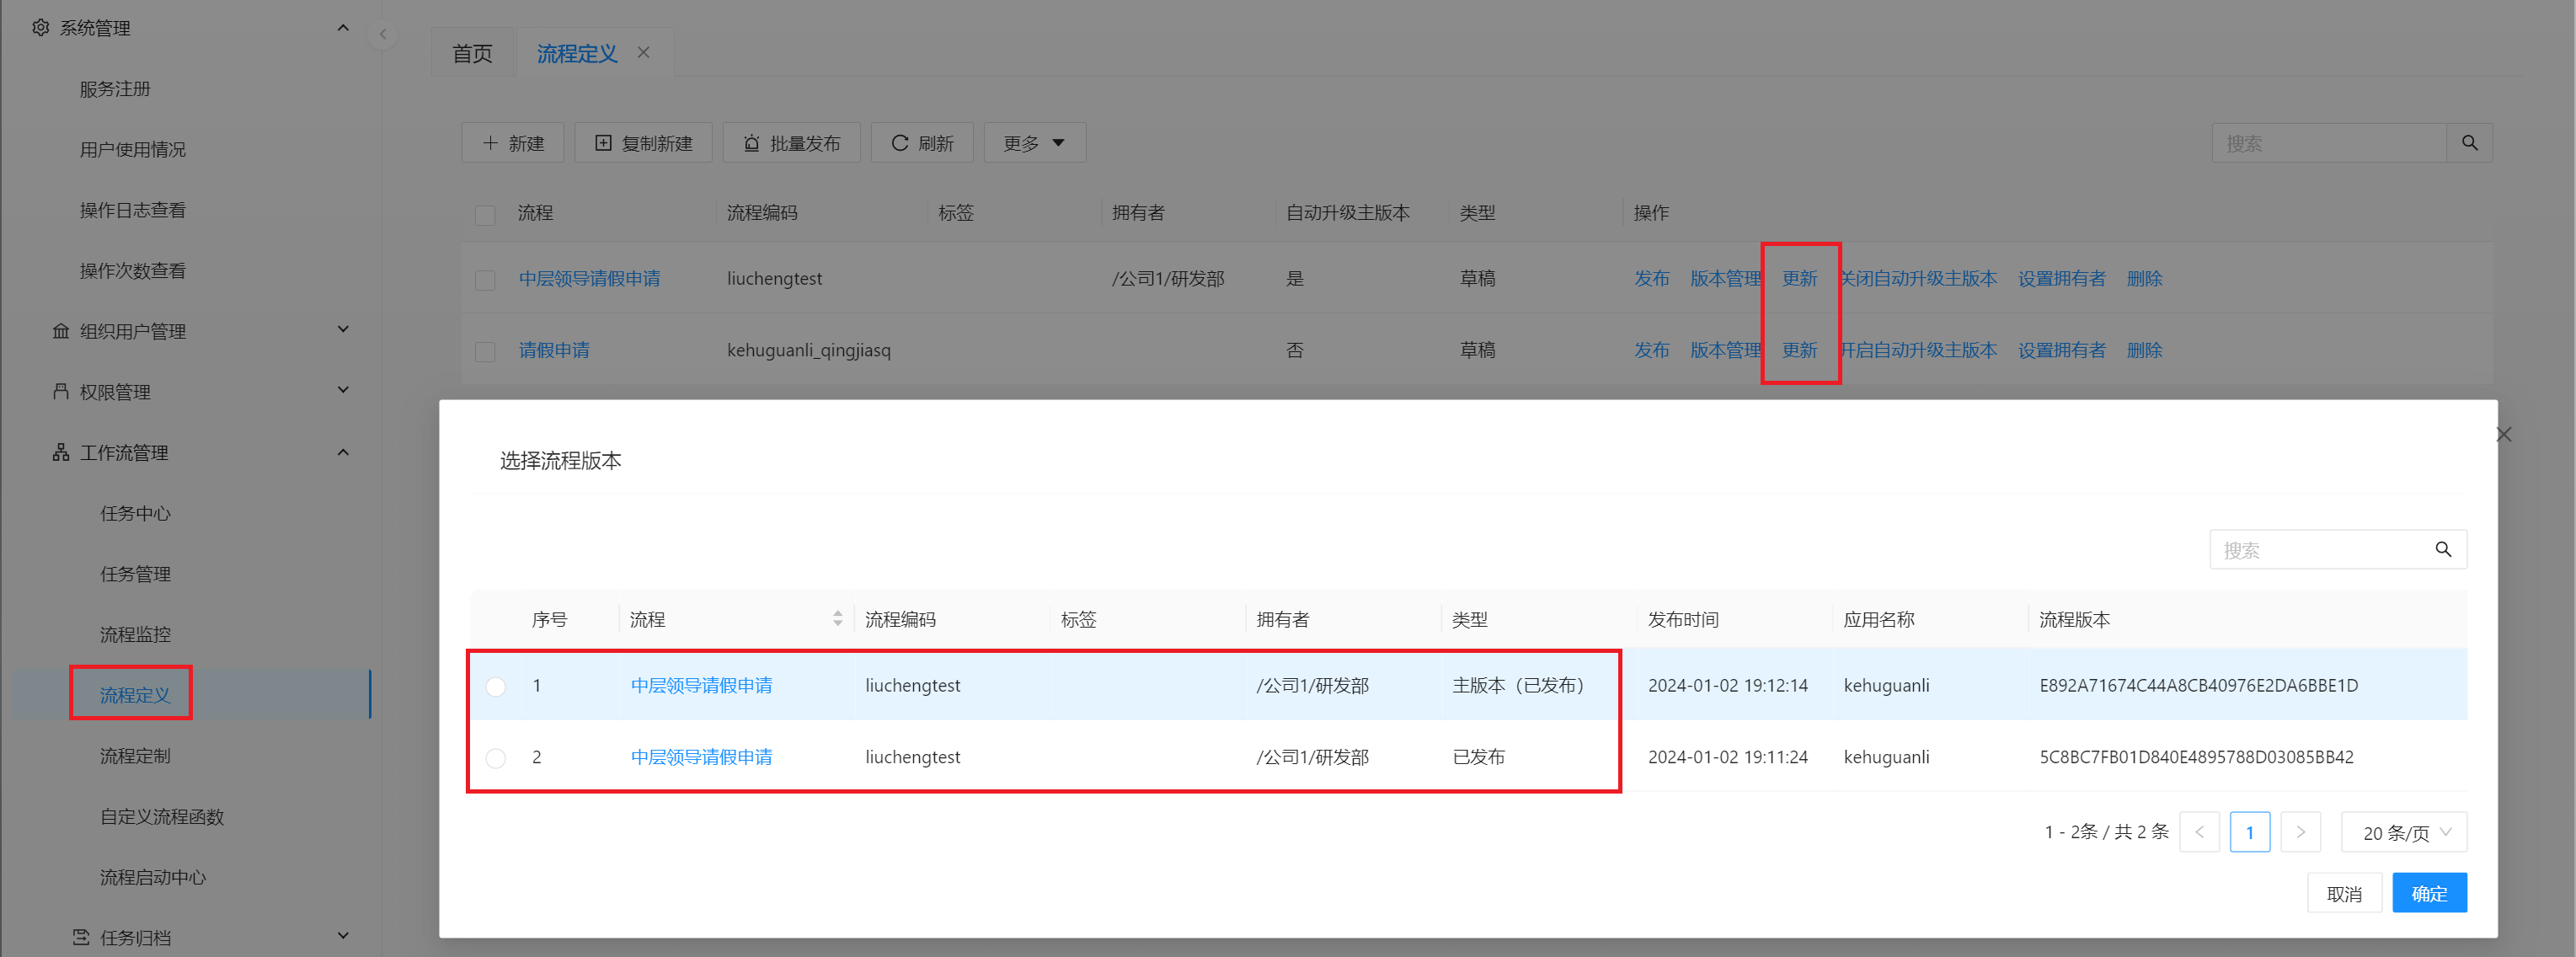Click 删除 for the 中层领导请假申请 row
The image size is (2576, 957).
[x=2145, y=278]
